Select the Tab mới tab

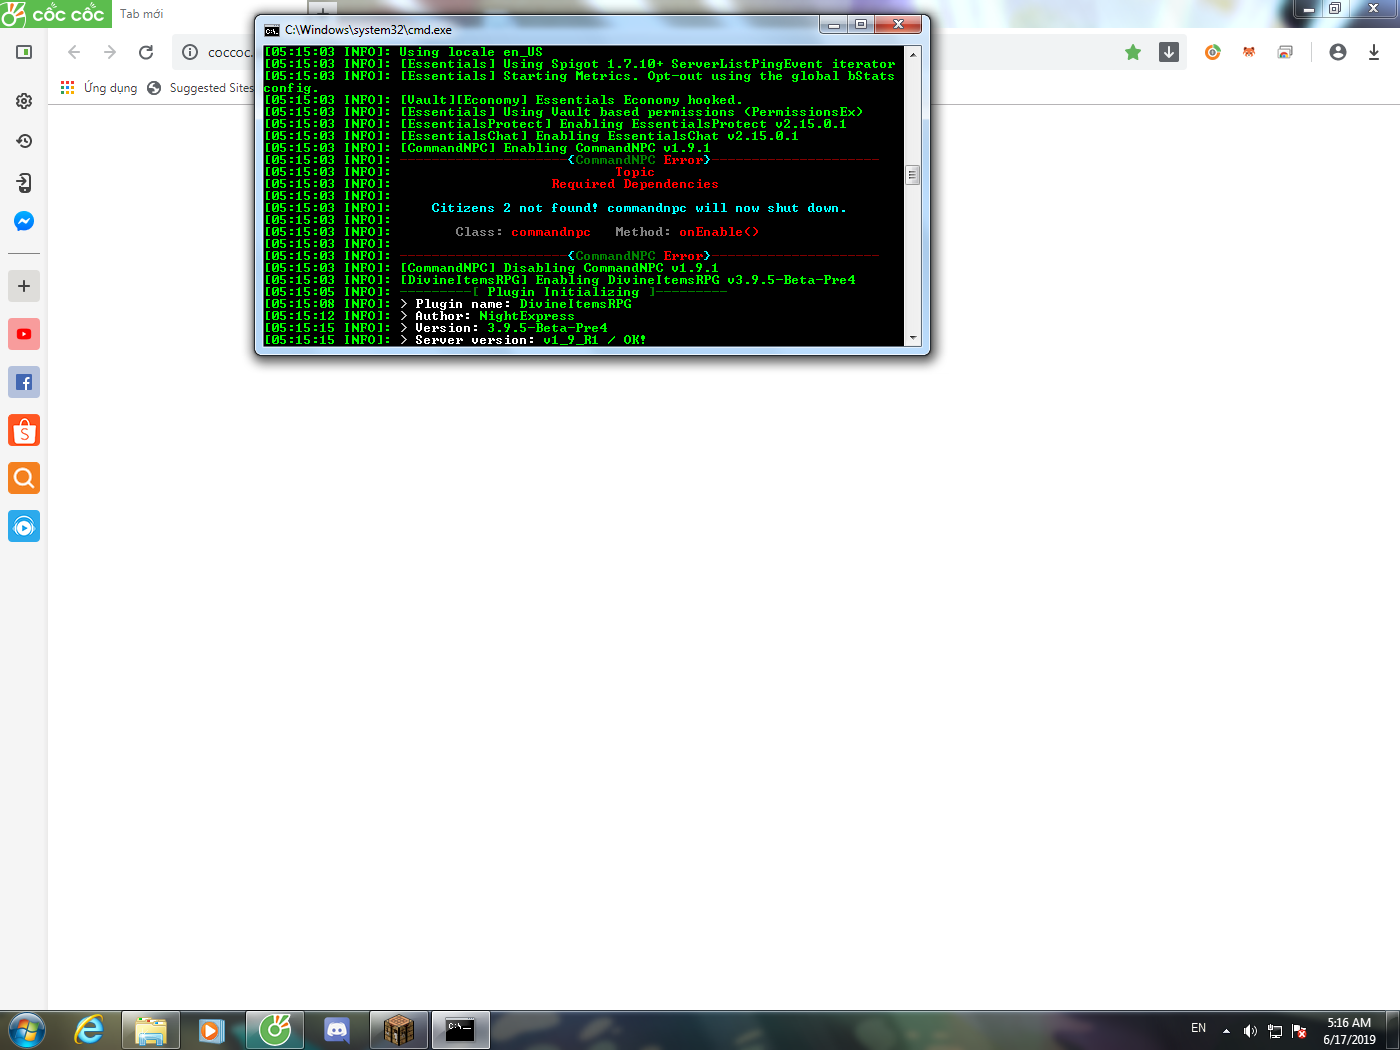click(142, 14)
